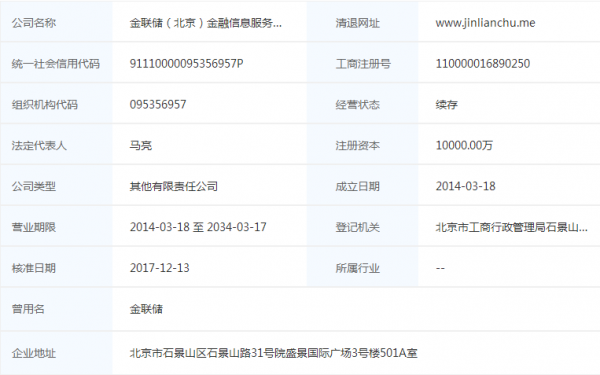Click business term 2014-03-18 至 2034-03-17
This screenshot has width=600, height=375.
tap(198, 227)
